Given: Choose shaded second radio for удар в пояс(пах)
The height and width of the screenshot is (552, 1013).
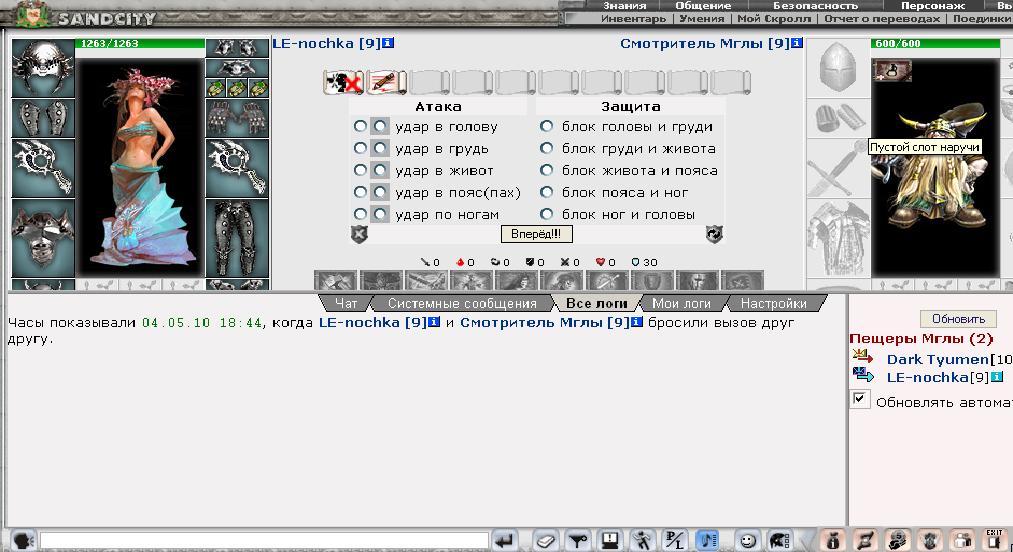Looking at the screenshot, I should [380, 192].
